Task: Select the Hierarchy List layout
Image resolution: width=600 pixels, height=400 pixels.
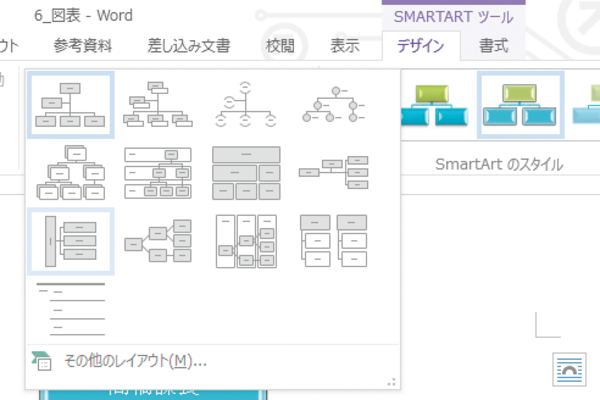Action: (333, 241)
